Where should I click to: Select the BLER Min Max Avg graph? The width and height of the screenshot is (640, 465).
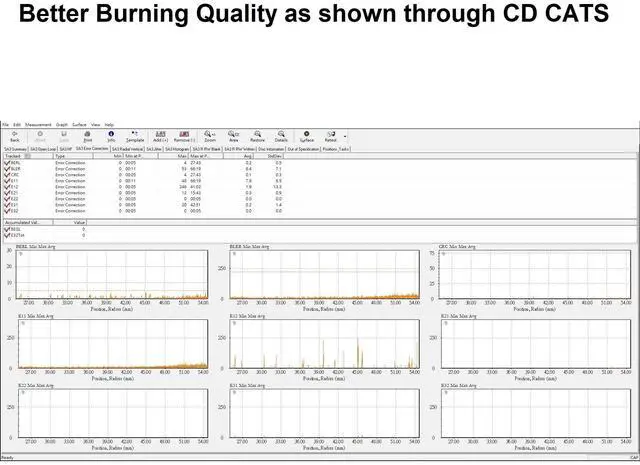pyautogui.click(x=324, y=274)
